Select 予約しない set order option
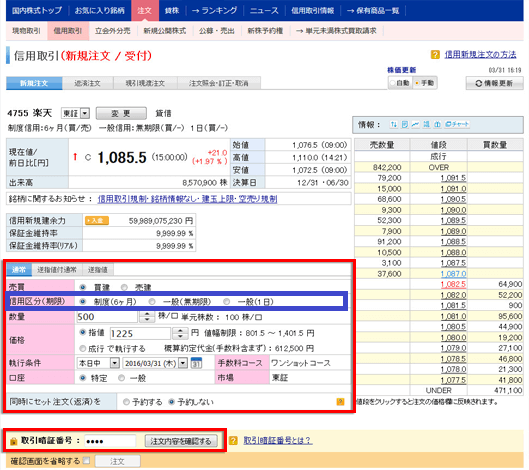Screen dimensions: 529x470 (x=172, y=402)
